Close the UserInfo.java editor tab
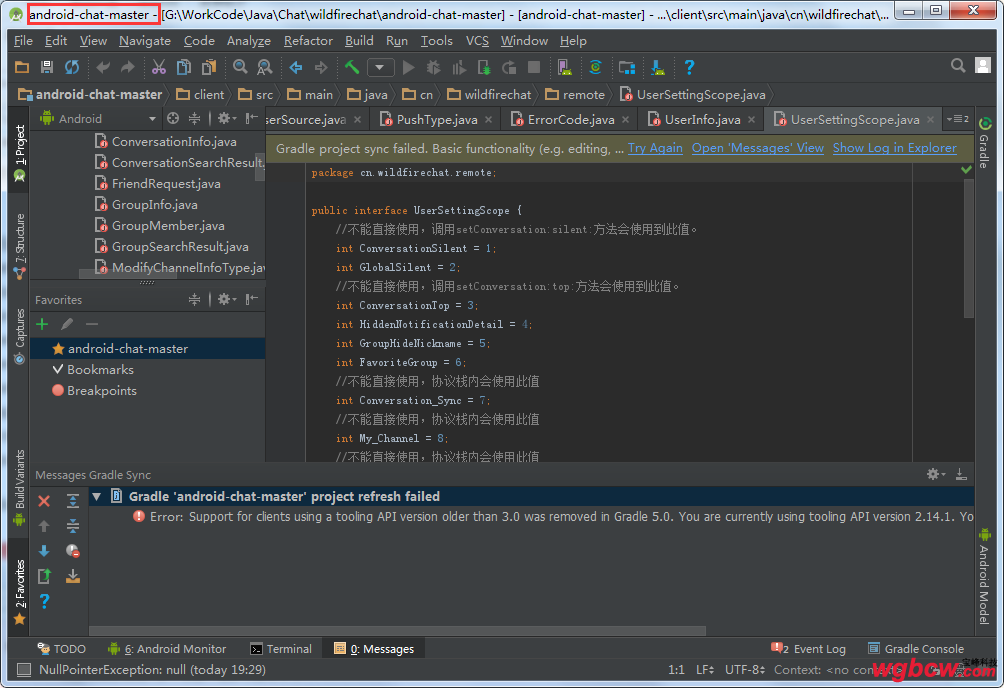The height and width of the screenshot is (688, 1004). (751, 119)
